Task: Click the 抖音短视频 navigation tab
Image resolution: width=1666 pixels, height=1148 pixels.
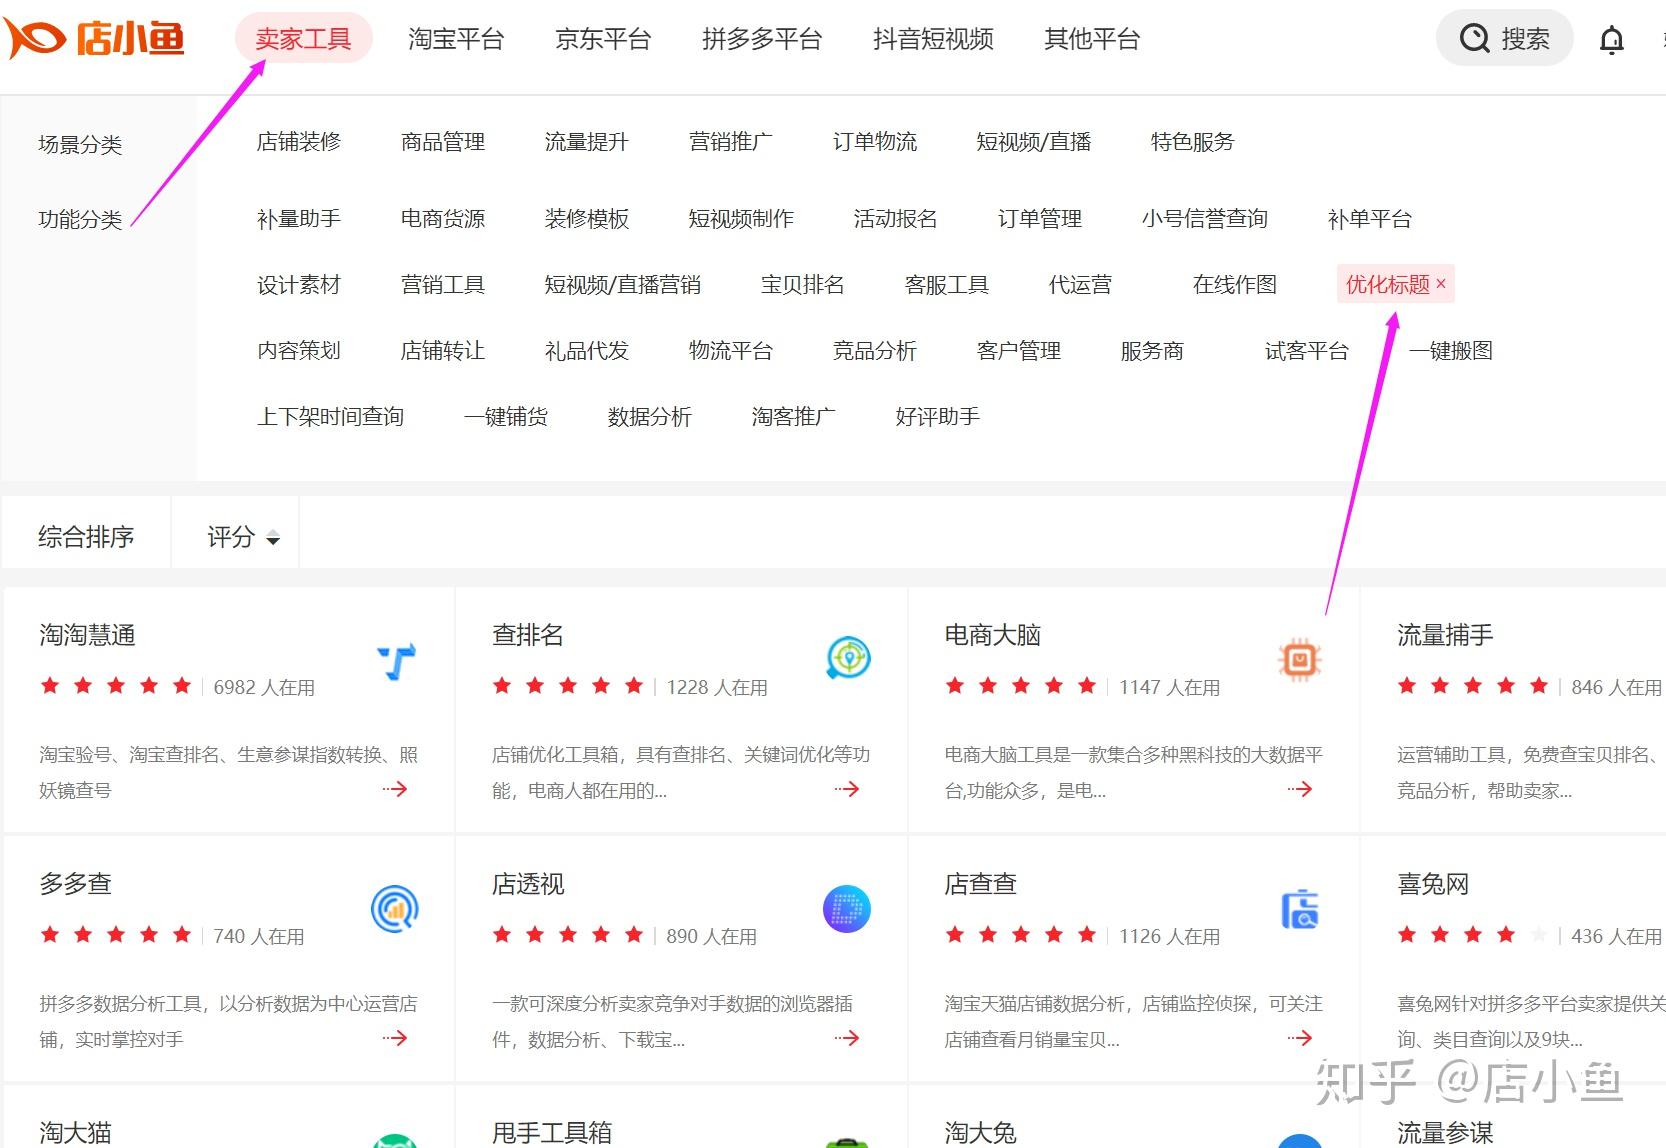Action: click(x=933, y=39)
